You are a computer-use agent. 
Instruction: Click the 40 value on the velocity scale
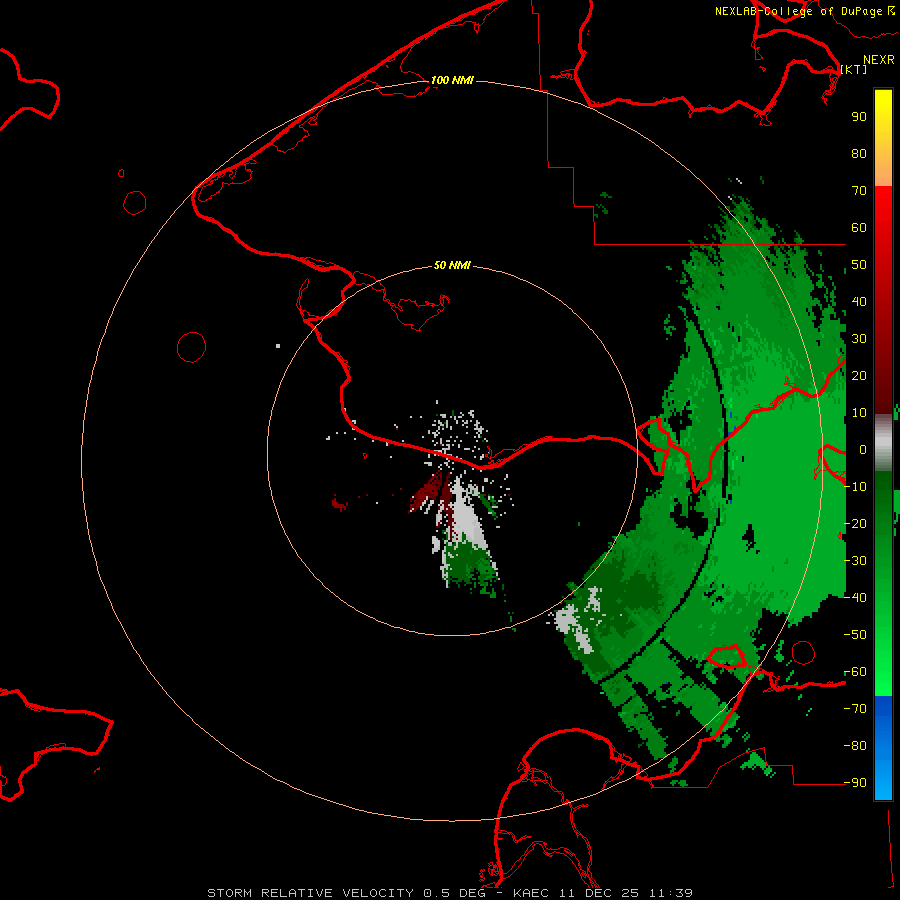coord(859,302)
